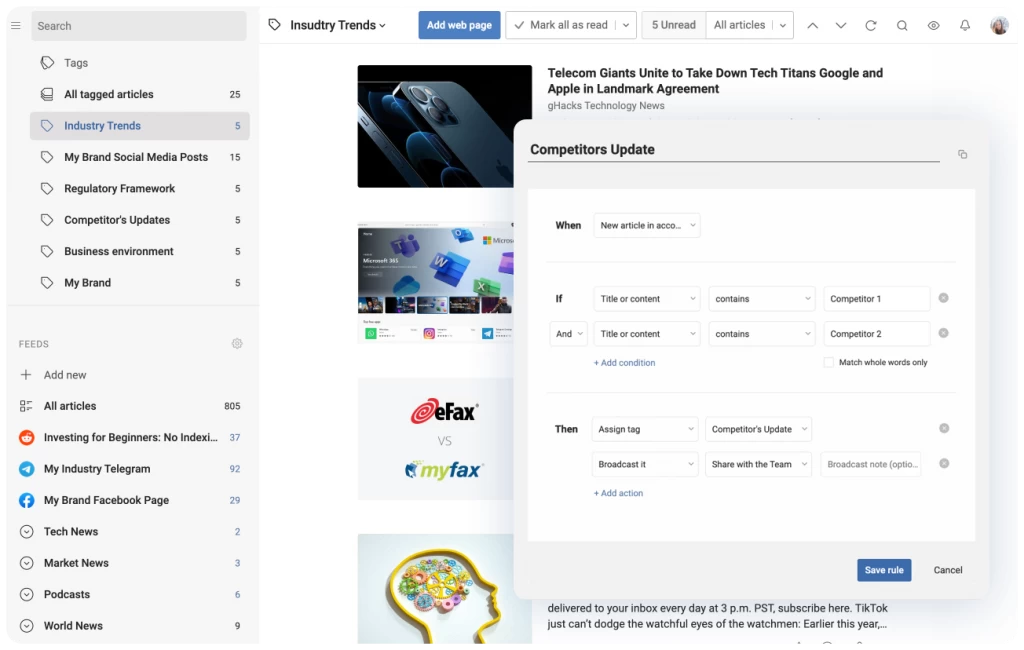Click the 5 Unread filter button

click(673, 25)
